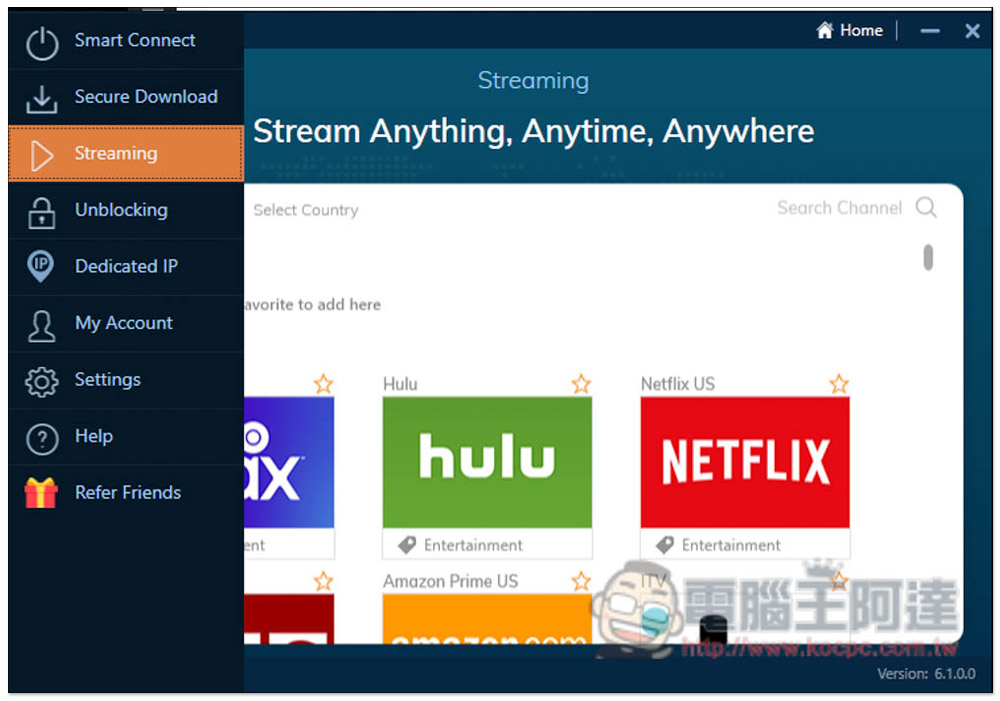This screenshot has width=1000, height=701.
Task: Open Refer Friends via the gift icon
Action: pos(41,493)
